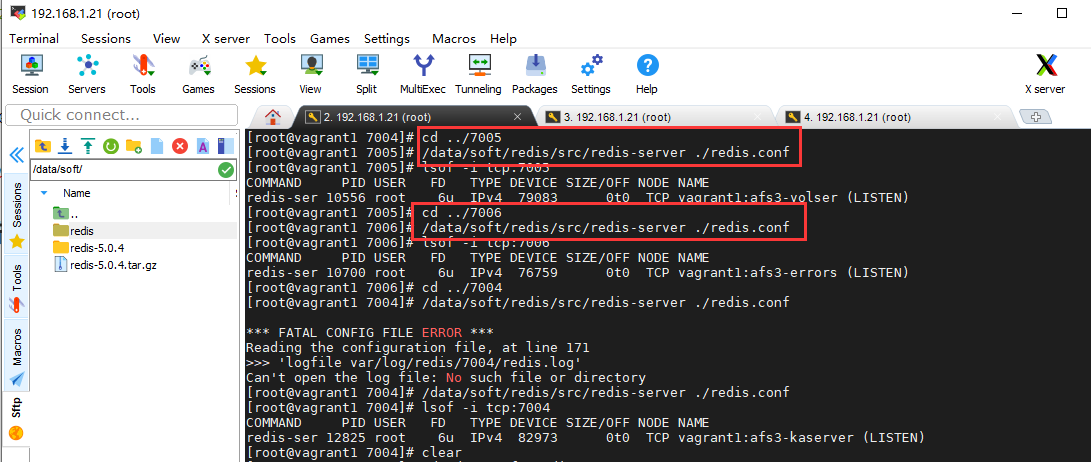Close tab 4. 192.168.1.21 (root)
The height and width of the screenshot is (462, 1091).
[996, 117]
